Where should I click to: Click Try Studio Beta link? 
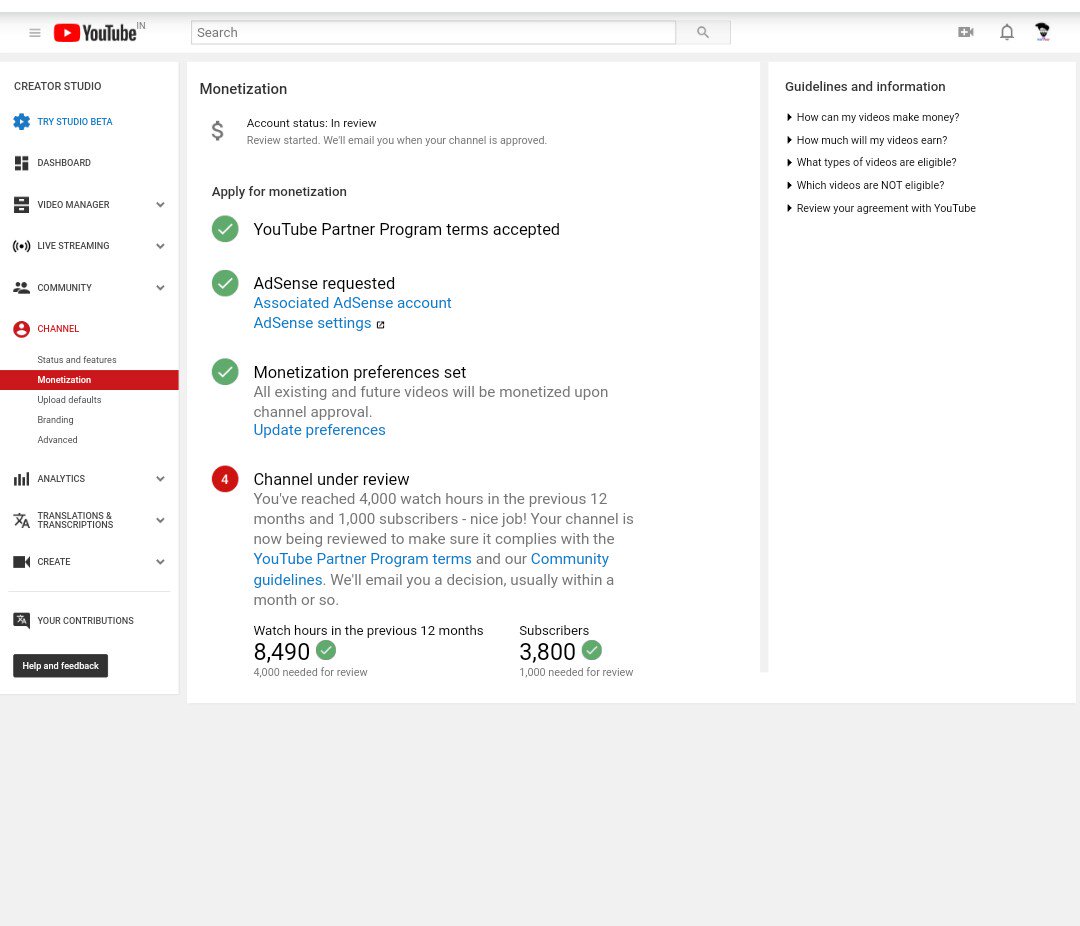click(74, 121)
